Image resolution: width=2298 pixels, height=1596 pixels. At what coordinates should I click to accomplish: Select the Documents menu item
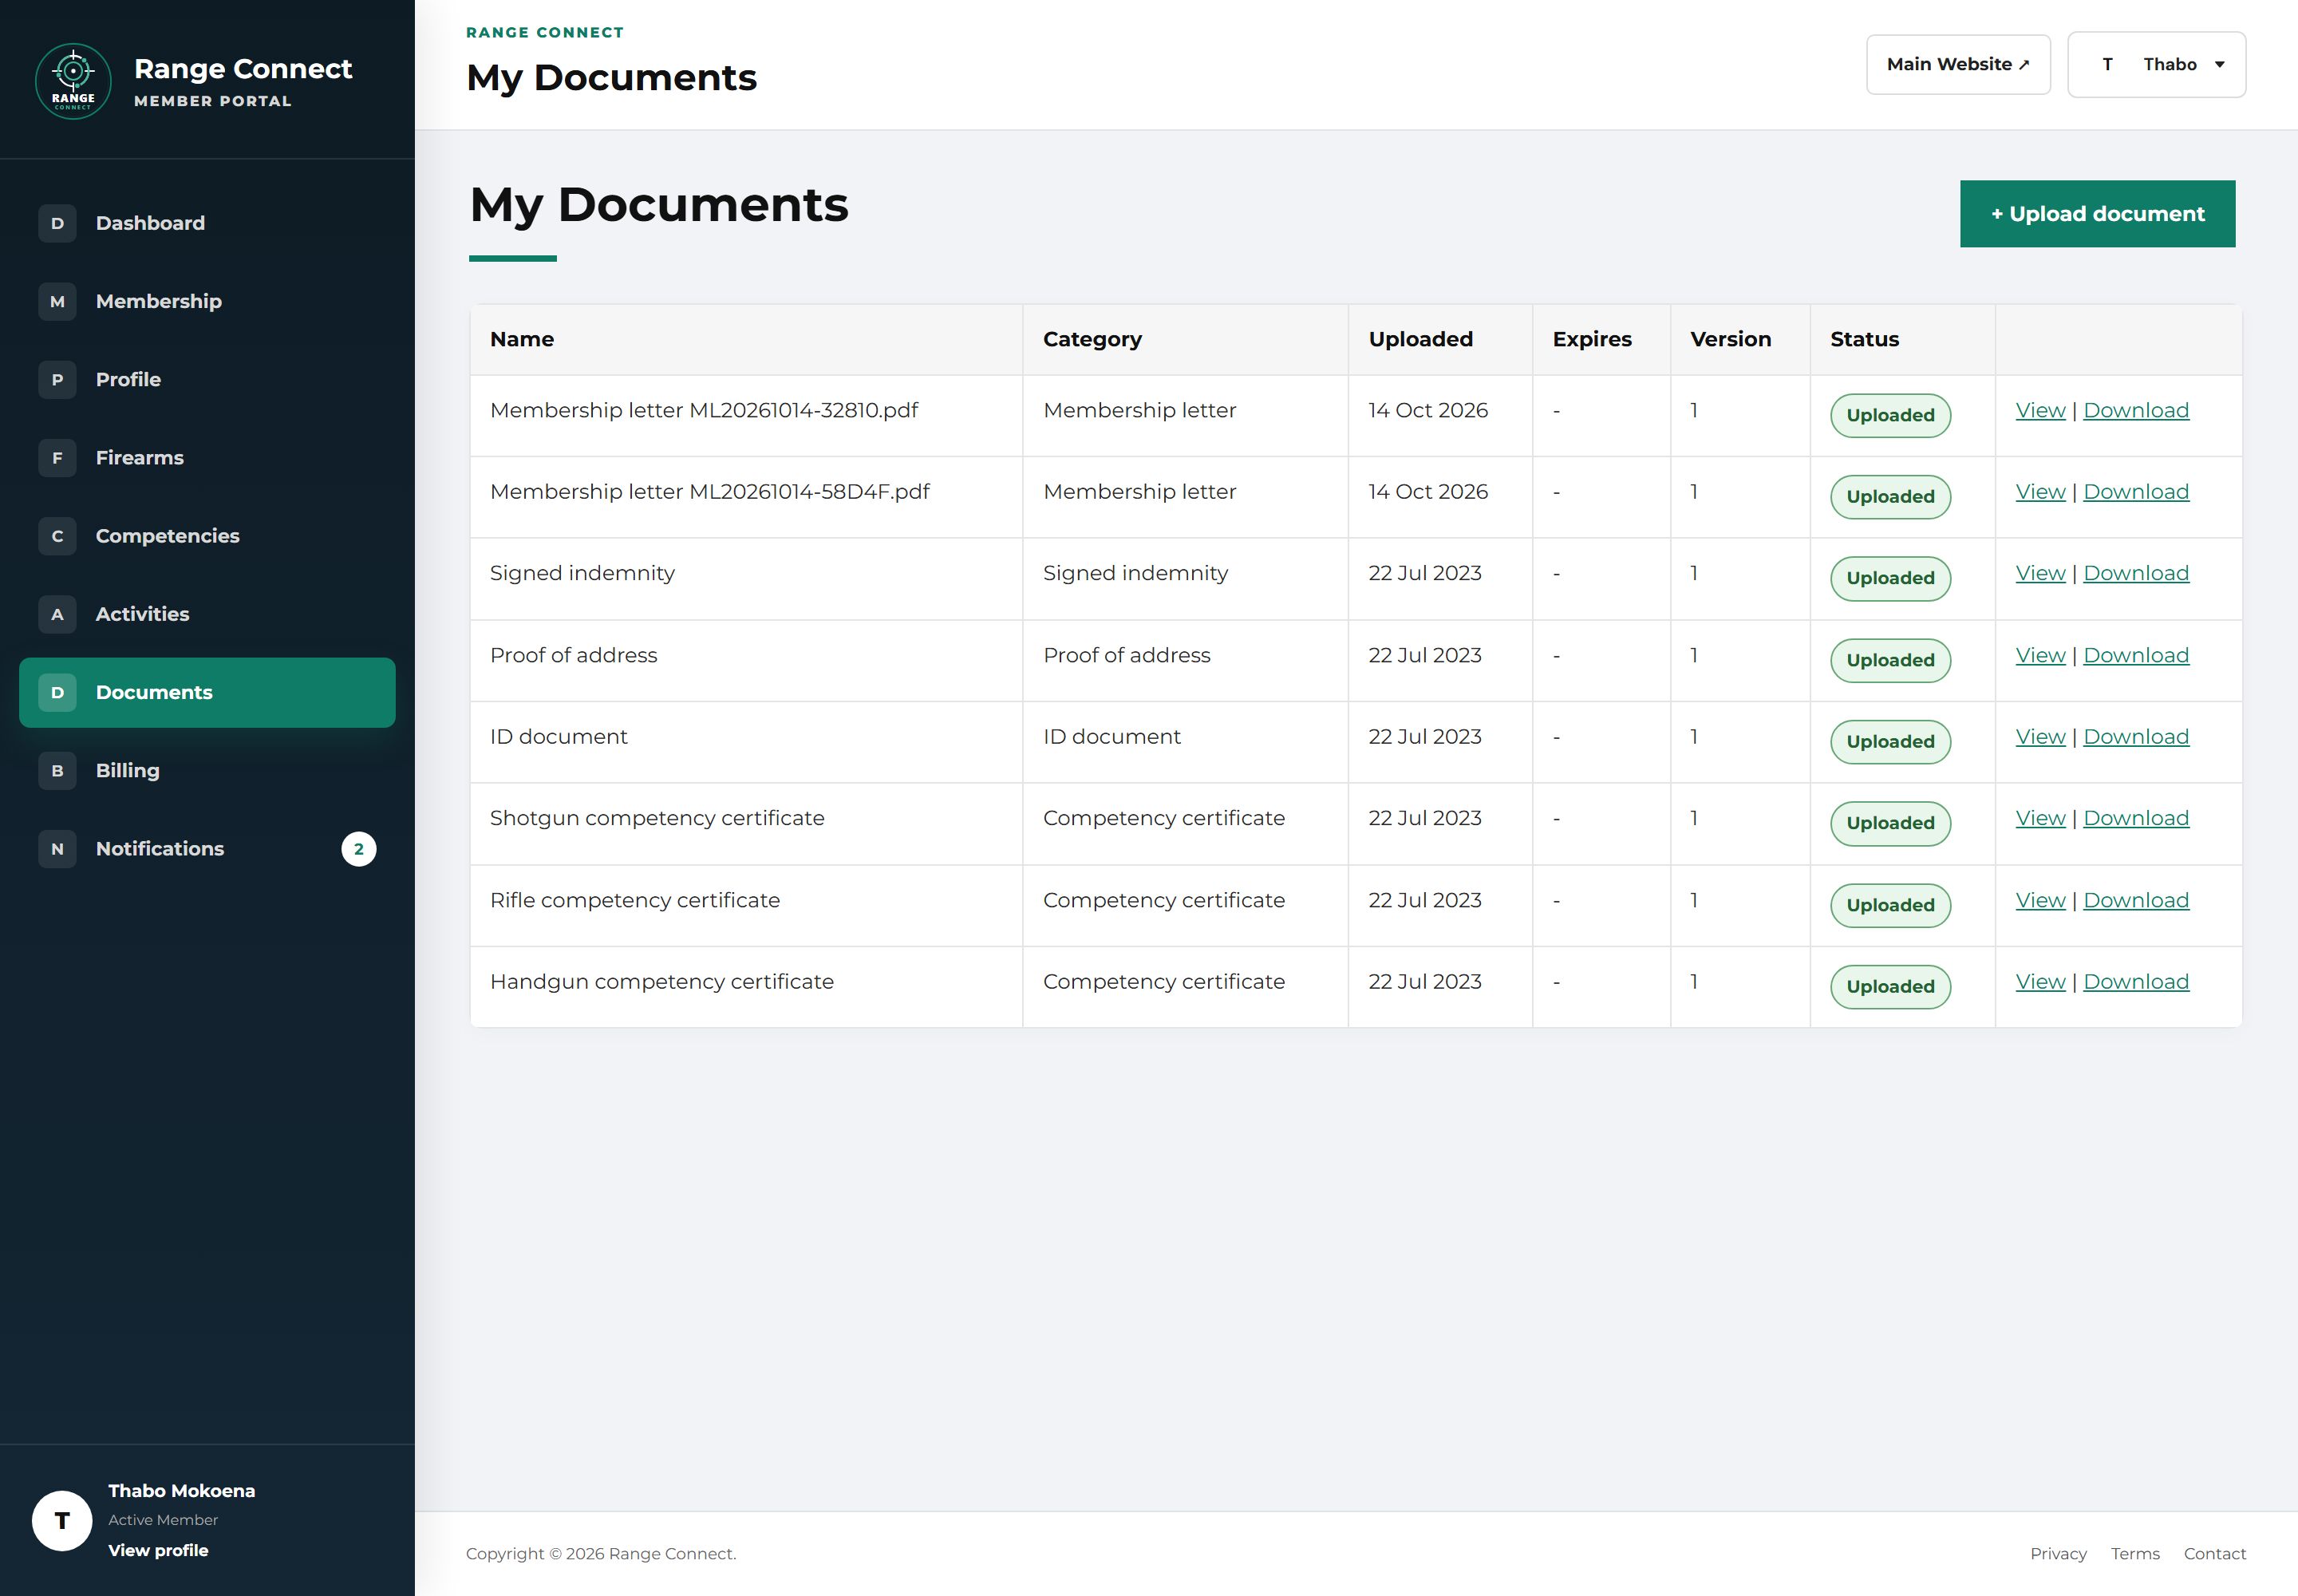207,692
